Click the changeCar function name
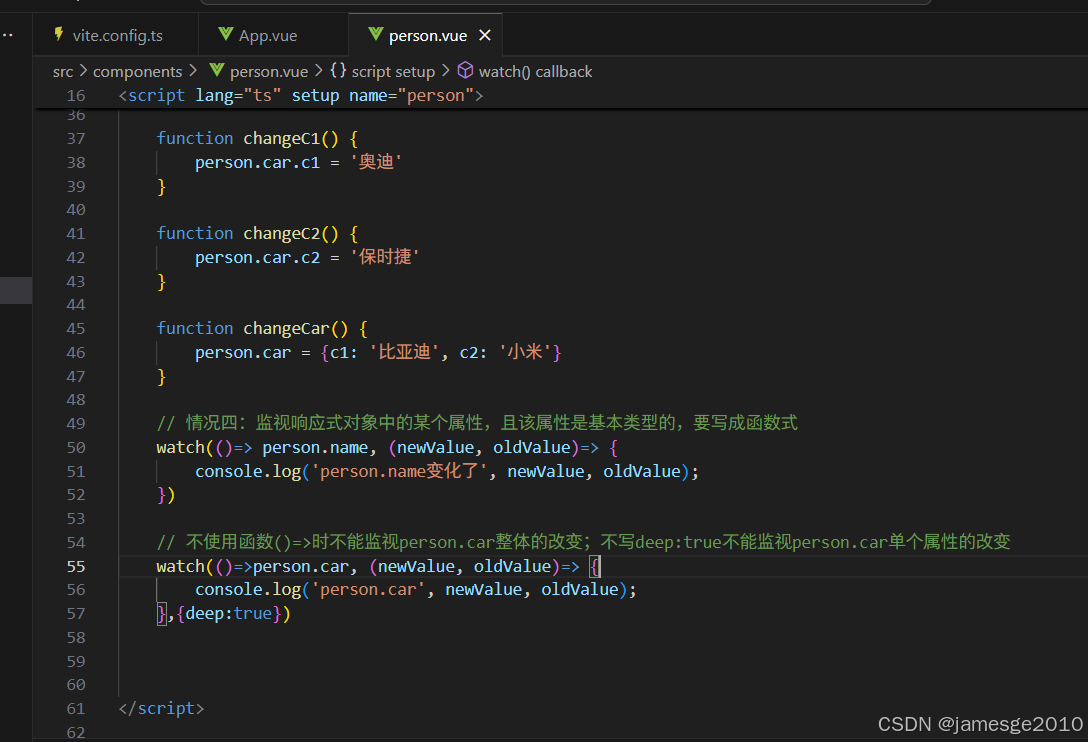The width and height of the screenshot is (1088, 742). (x=287, y=328)
